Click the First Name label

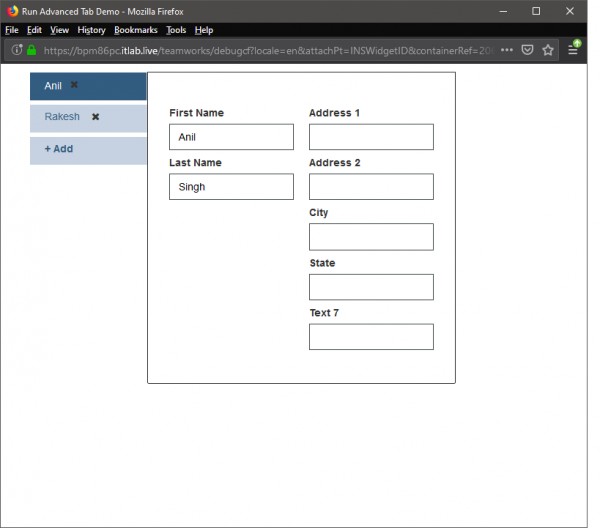tap(197, 113)
